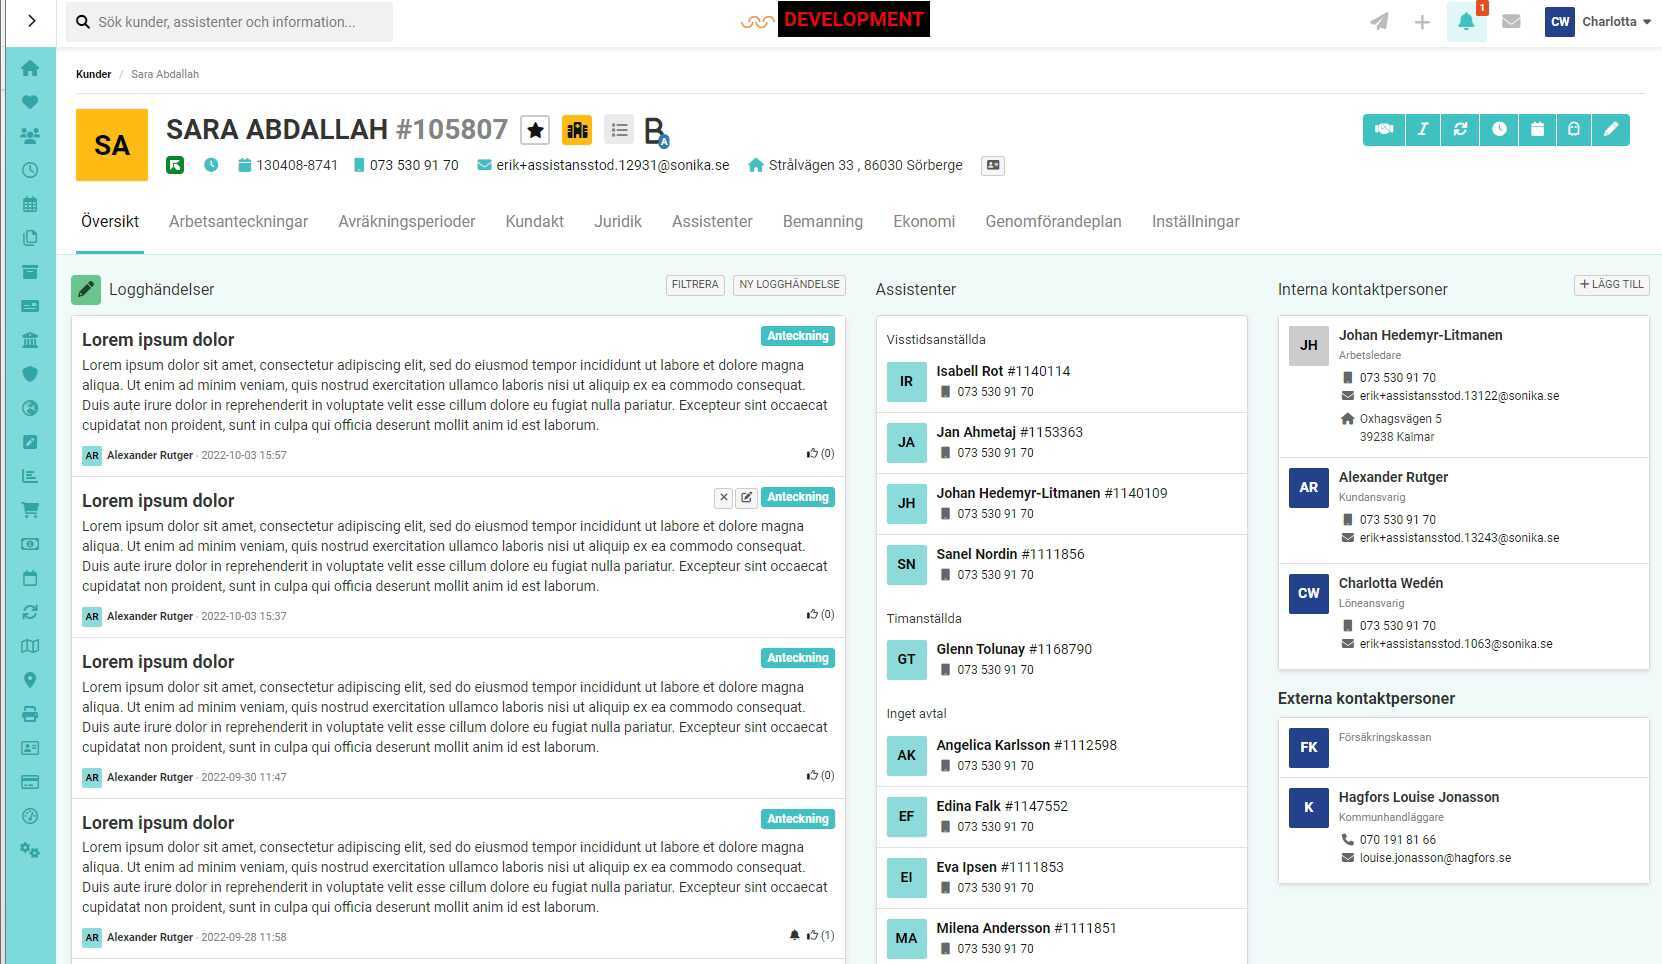
Task: Delete the log entry dated 2022-10-03 15:37
Action: tap(724, 497)
